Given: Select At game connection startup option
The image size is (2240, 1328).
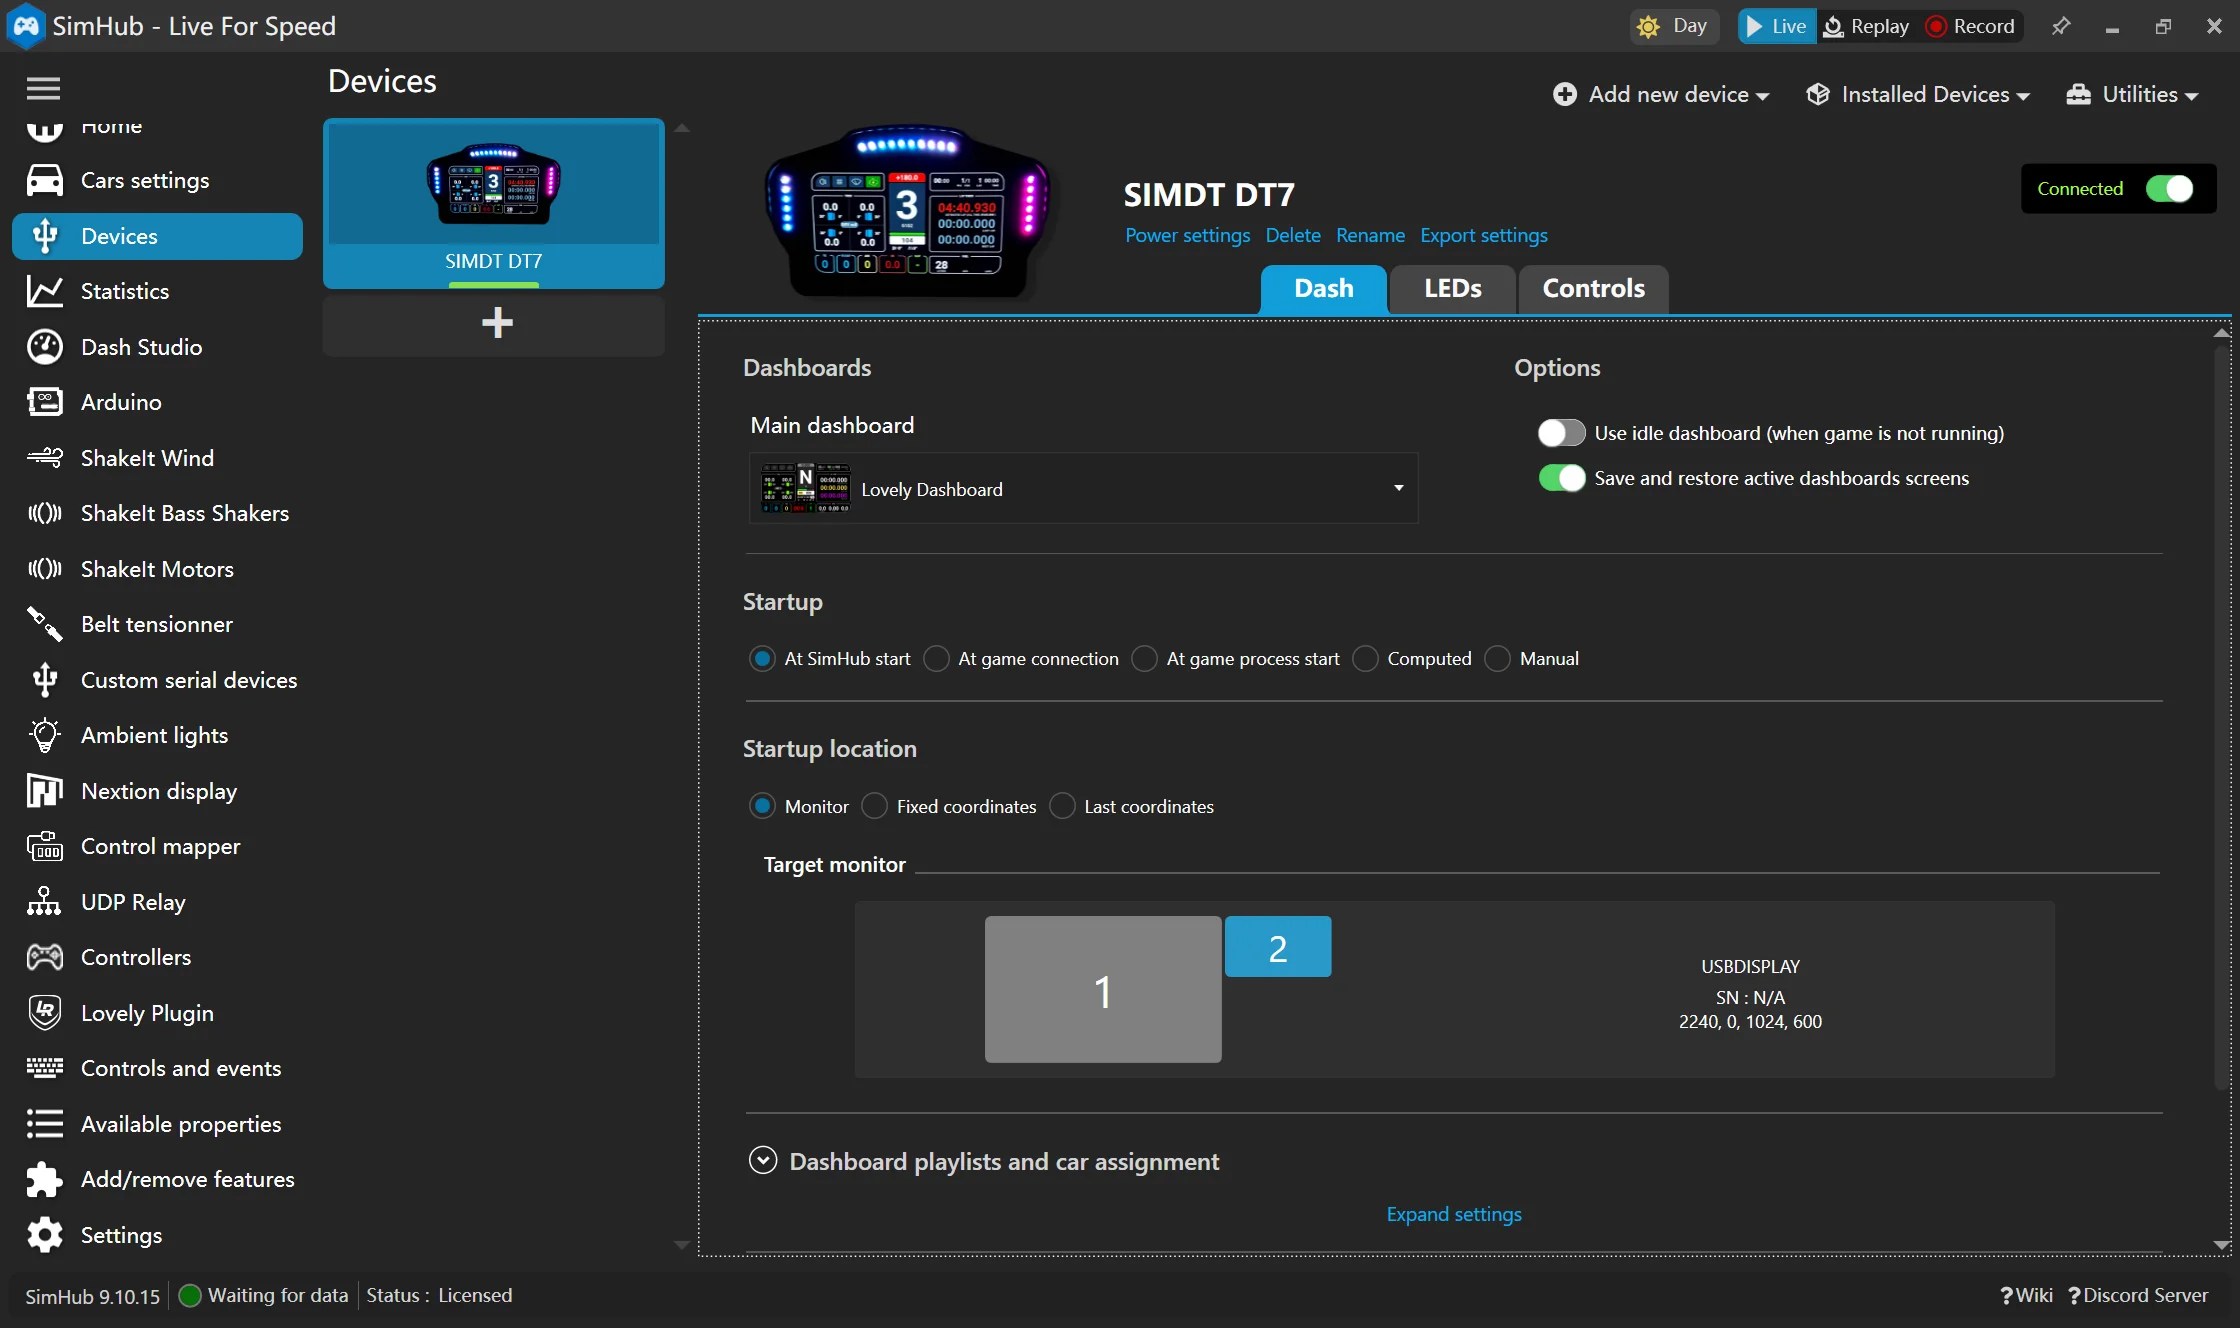Looking at the screenshot, I should click(937, 659).
